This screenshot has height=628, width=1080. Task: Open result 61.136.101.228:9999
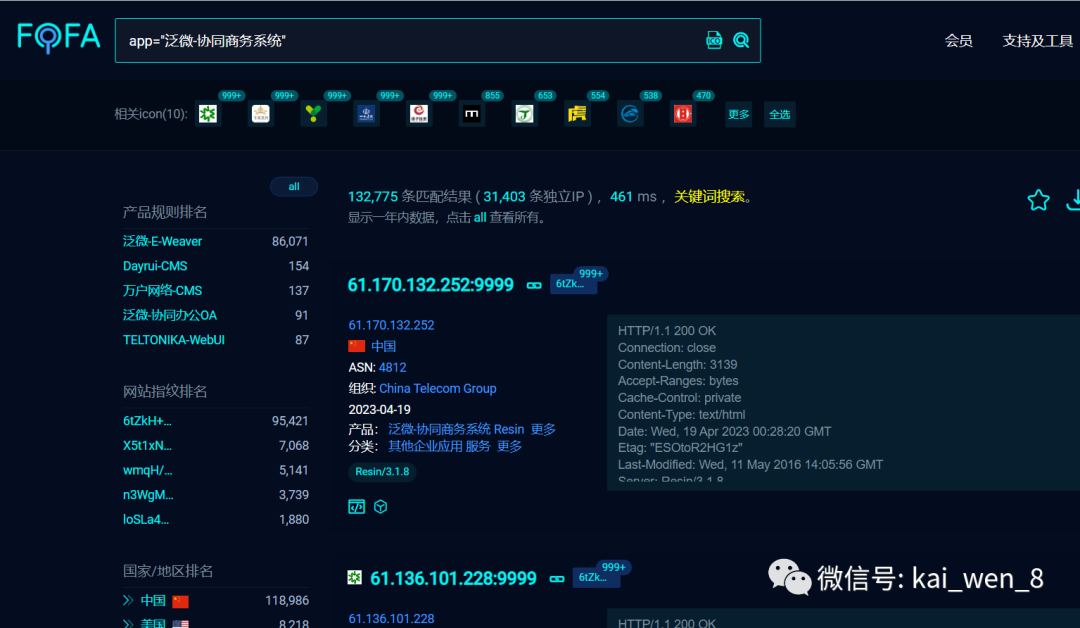point(453,578)
